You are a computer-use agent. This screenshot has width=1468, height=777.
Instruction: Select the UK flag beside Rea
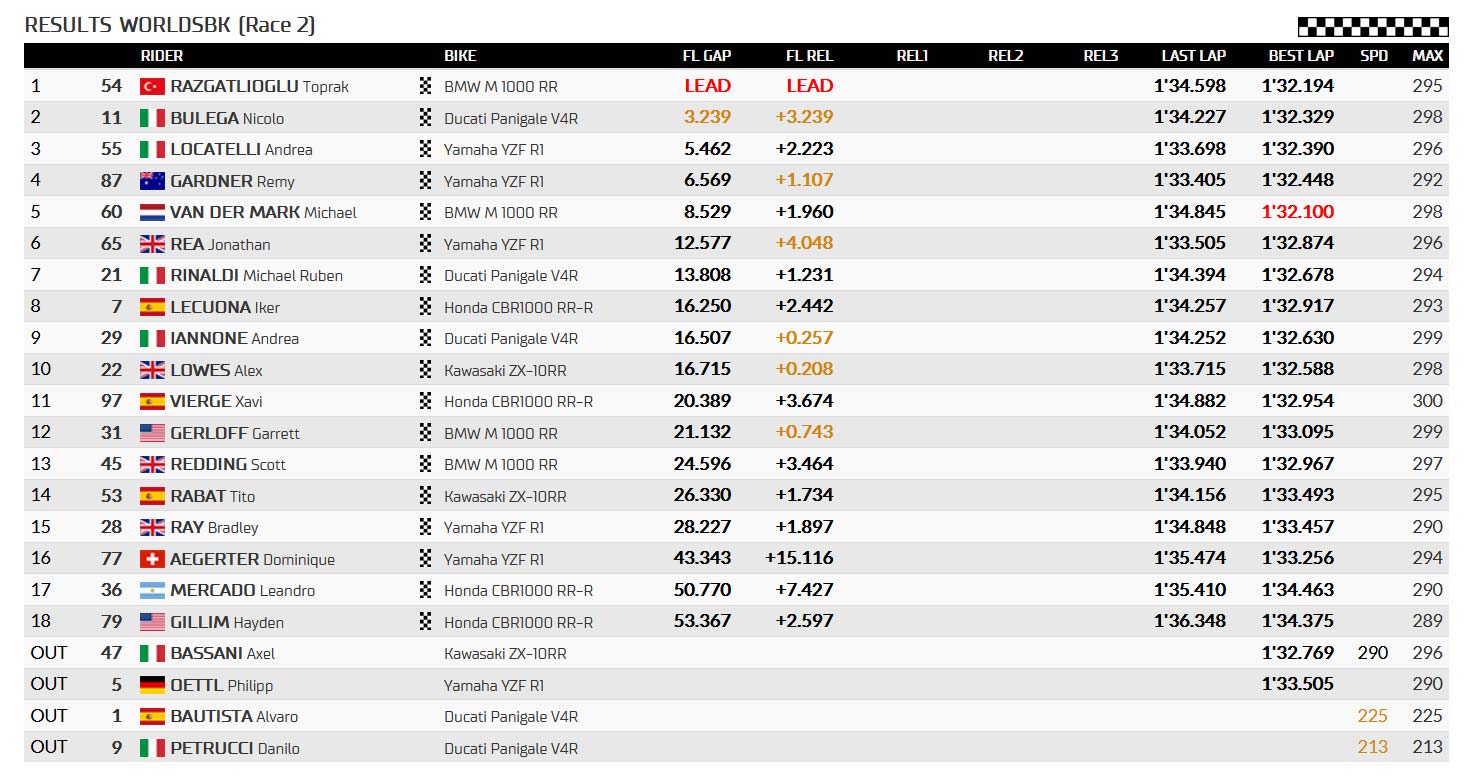click(x=152, y=244)
